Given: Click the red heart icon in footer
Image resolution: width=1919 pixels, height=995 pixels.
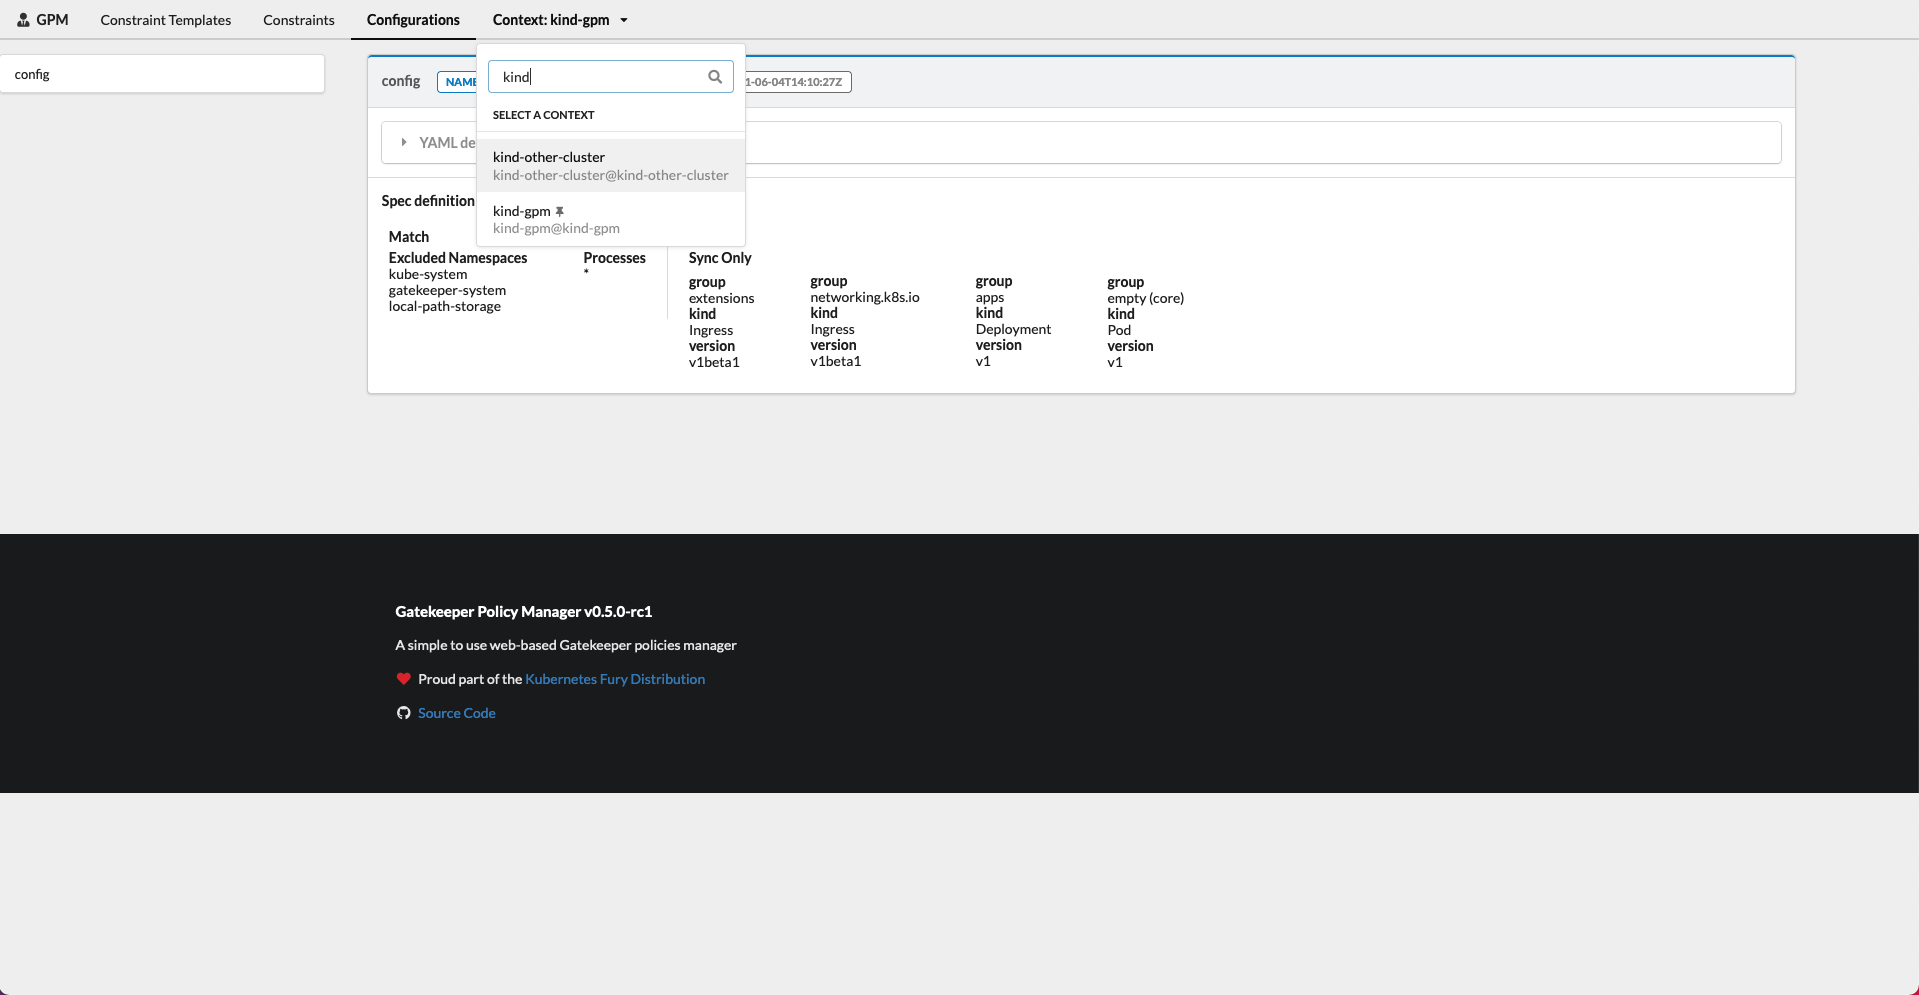Looking at the screenshot, I should [404, 679].
